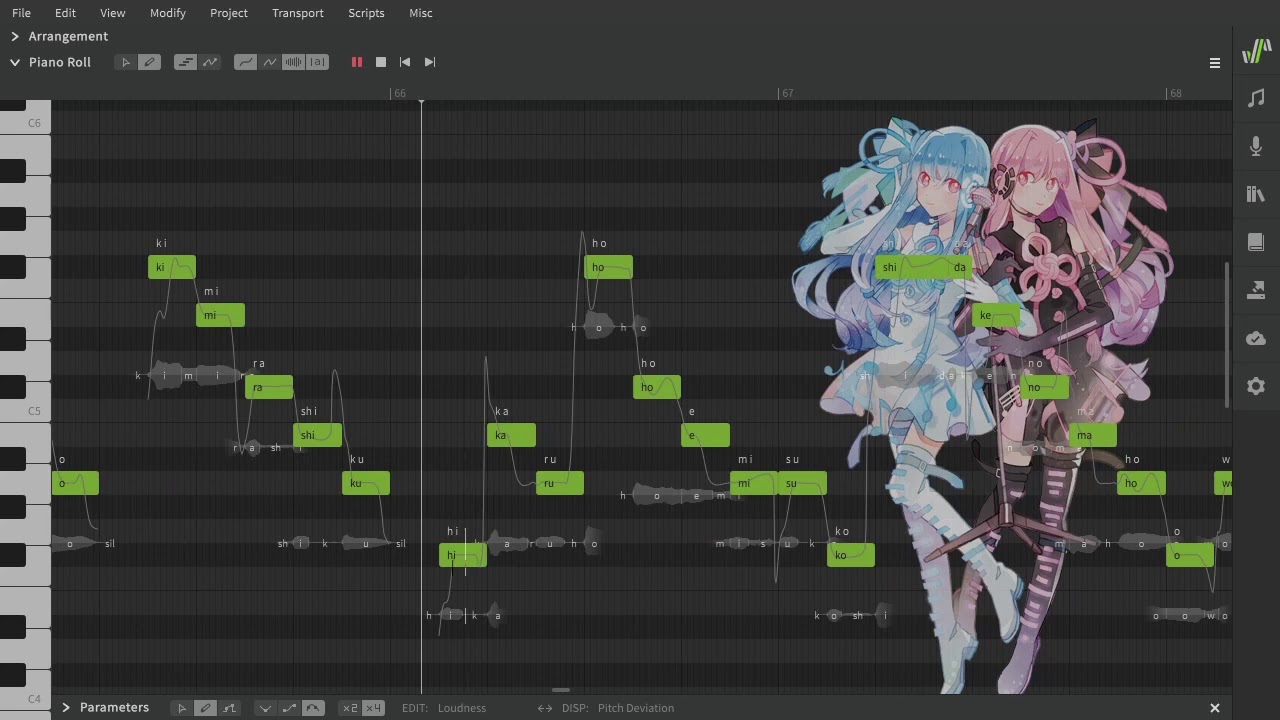Switch to note editing mode
The image size is (1280, 720).
pos(185,62)
